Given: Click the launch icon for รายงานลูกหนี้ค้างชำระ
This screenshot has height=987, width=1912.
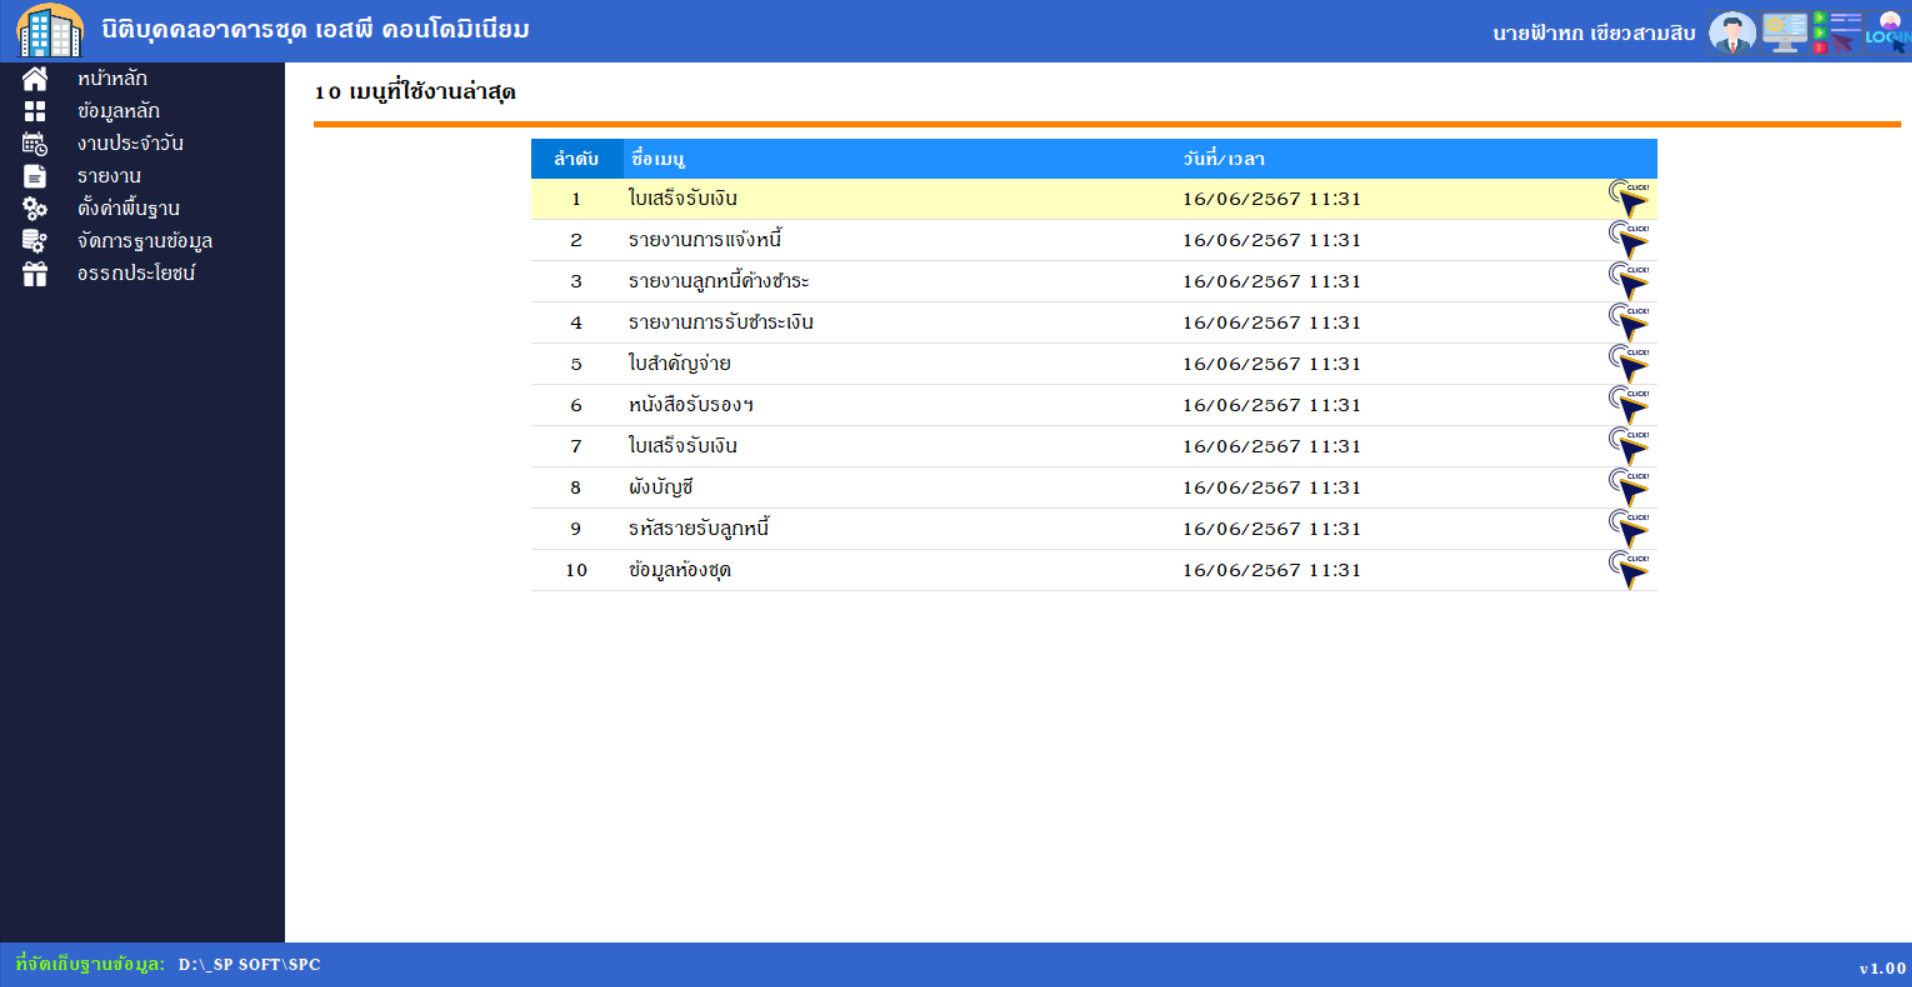Looking at the screenshot, I should click(x=1629, y=281).
